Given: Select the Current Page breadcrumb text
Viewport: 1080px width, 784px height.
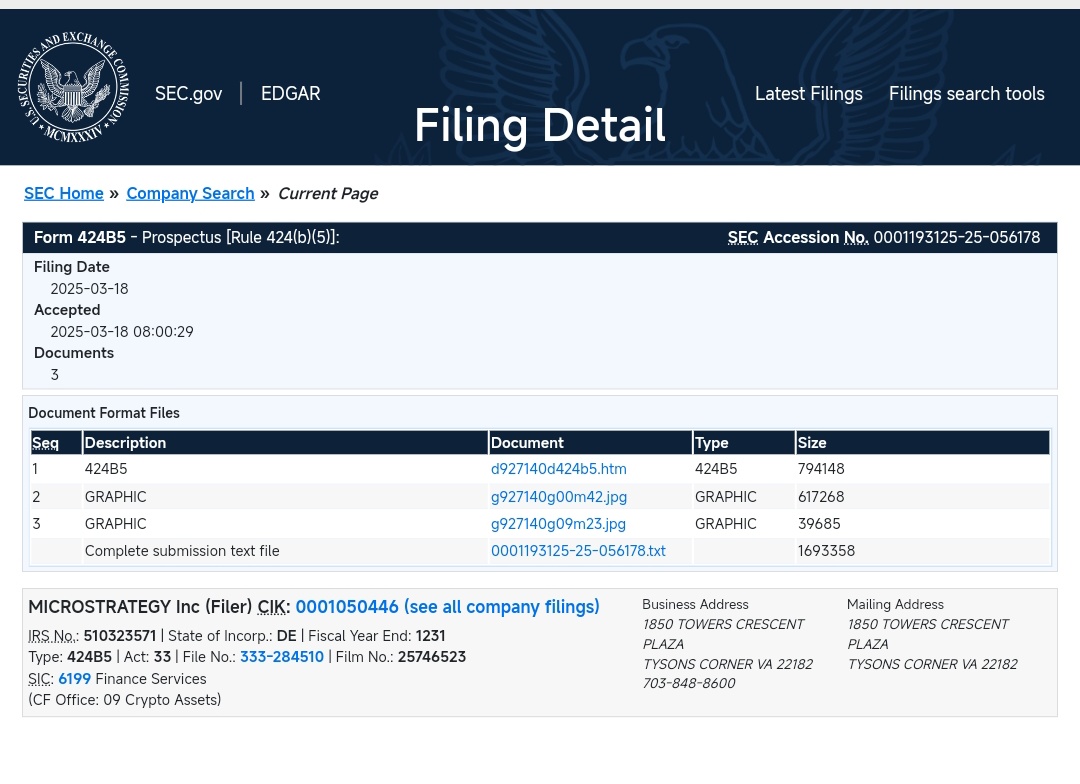Looking at the screenshot, I should (x=328, y=194).
